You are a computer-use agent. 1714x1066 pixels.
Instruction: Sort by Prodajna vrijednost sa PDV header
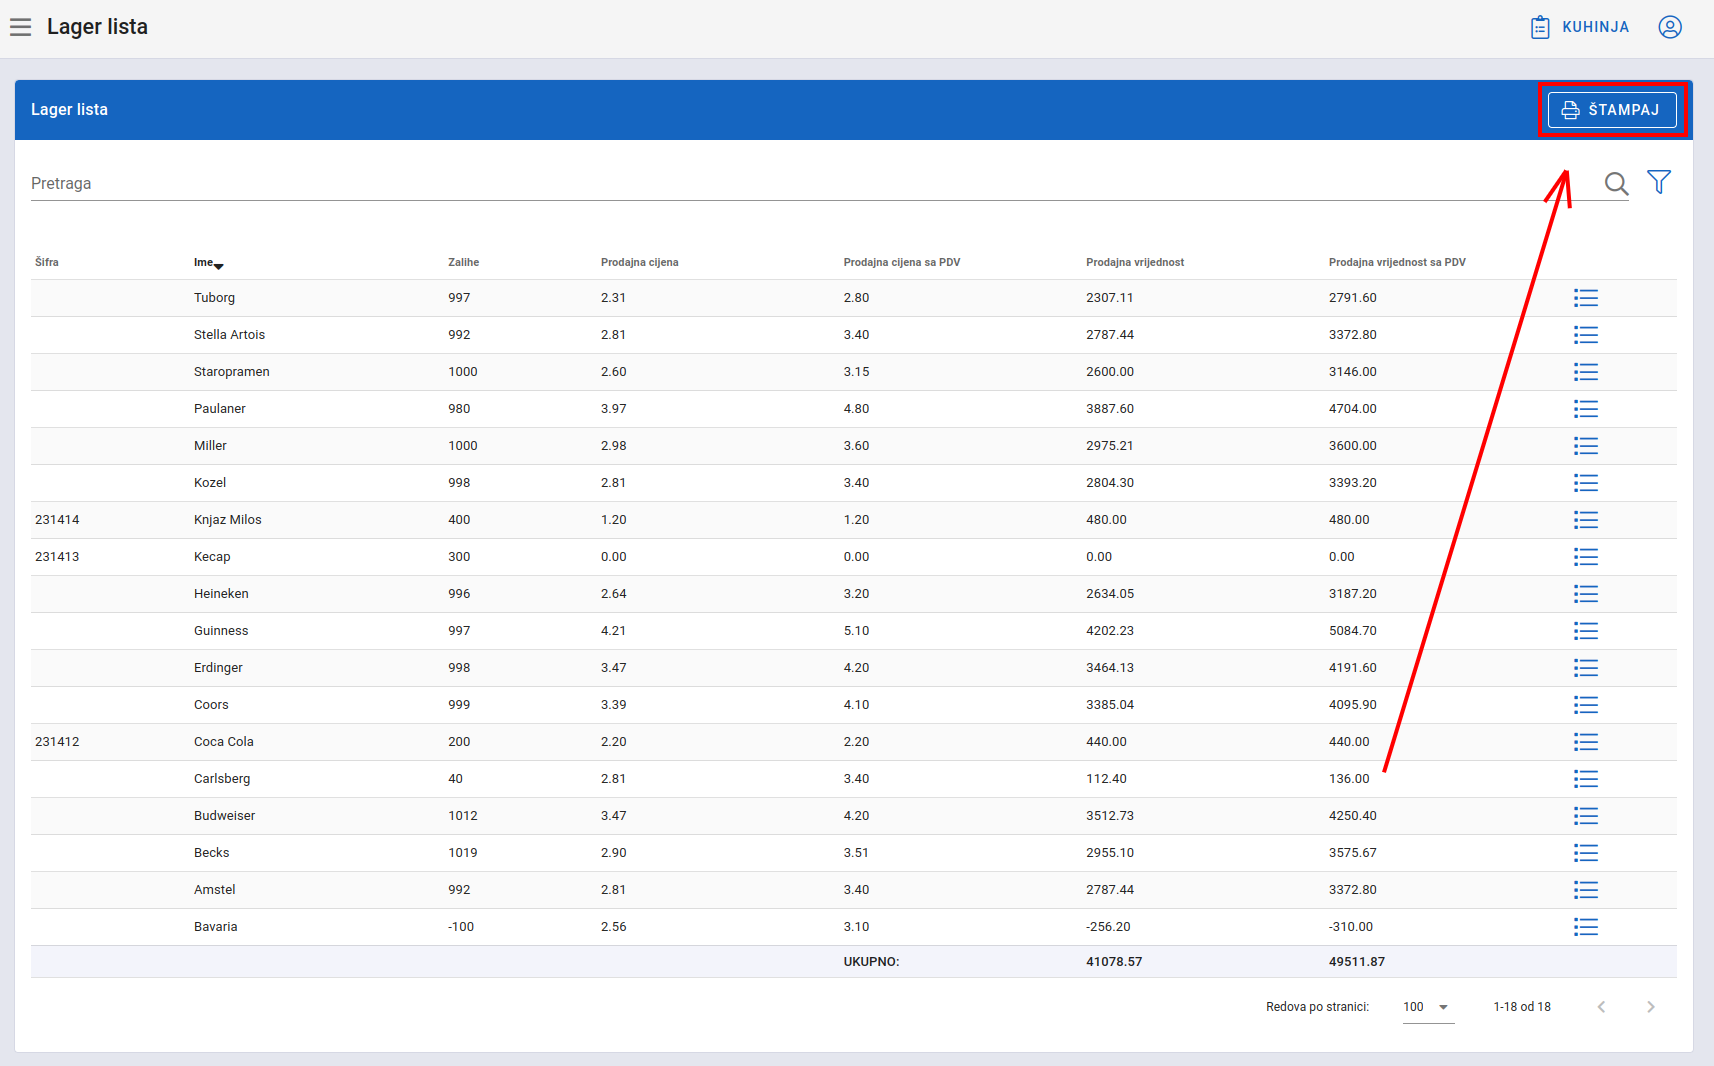coord(1397,263)
